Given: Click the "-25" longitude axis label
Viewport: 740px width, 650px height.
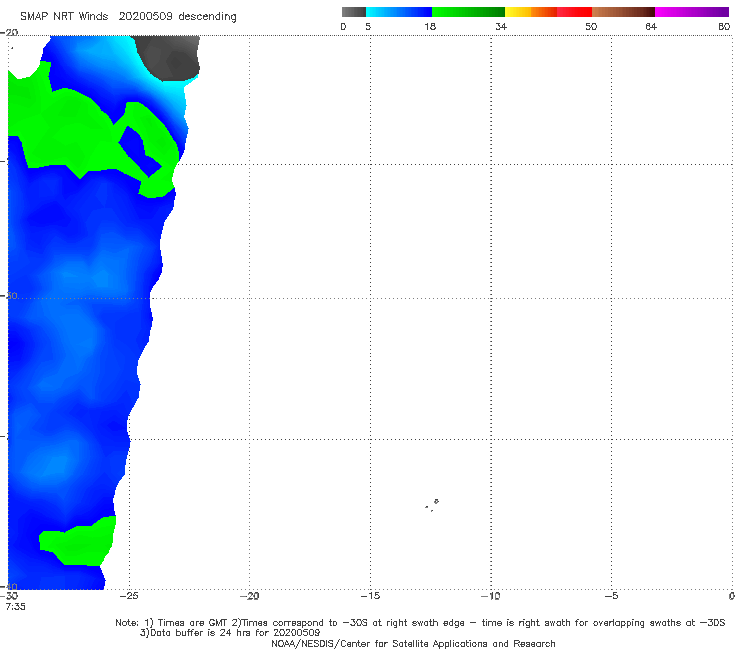Looking at the screenshot, I should point(129,596).
